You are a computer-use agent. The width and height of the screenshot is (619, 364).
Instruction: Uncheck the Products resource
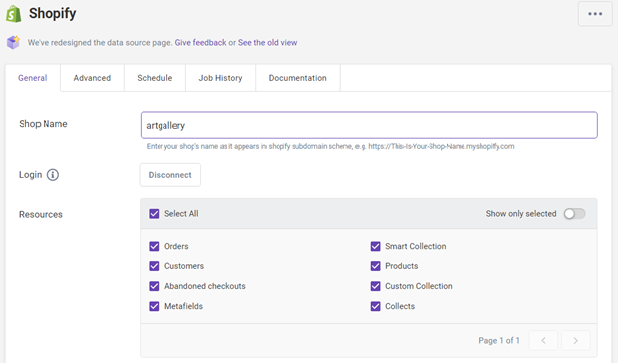[375, 266]
